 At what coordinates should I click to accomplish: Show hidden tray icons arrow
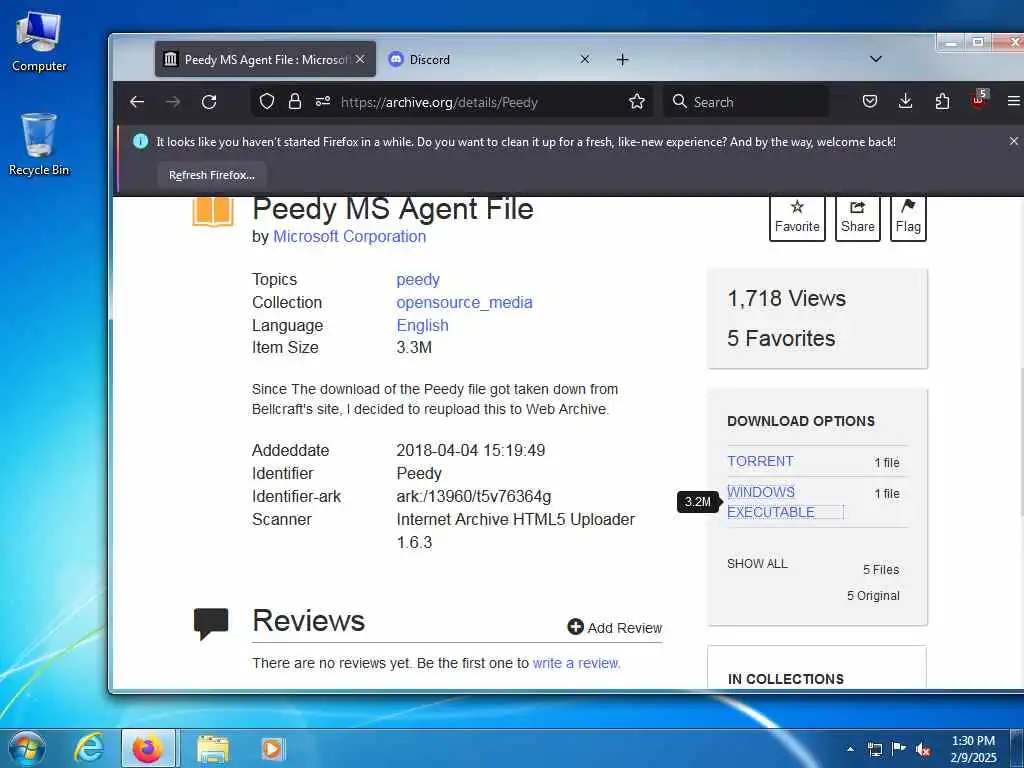pyautogui.click(x=850, y=749)
